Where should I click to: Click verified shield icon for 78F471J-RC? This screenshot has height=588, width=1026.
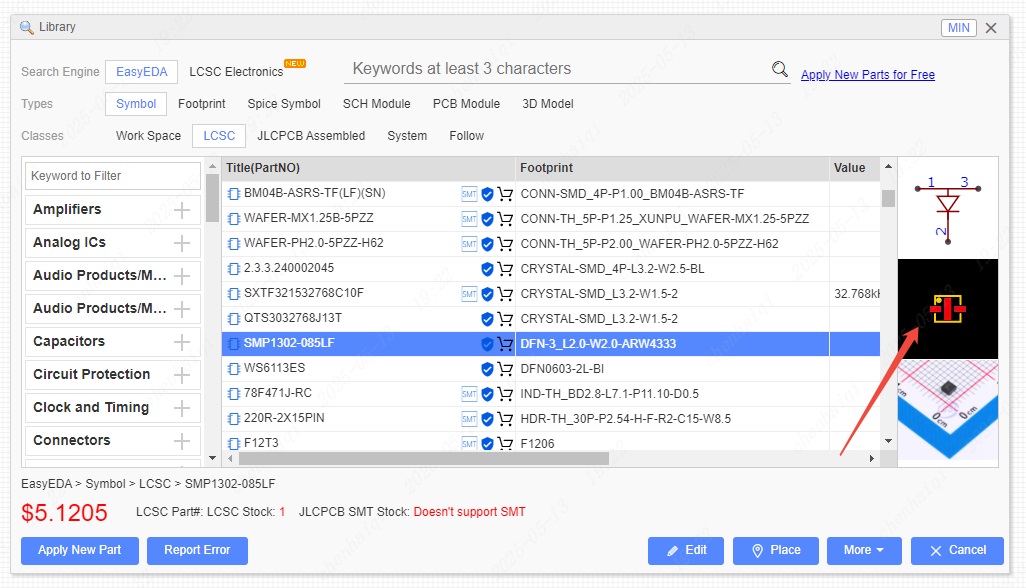pos(488,394)
